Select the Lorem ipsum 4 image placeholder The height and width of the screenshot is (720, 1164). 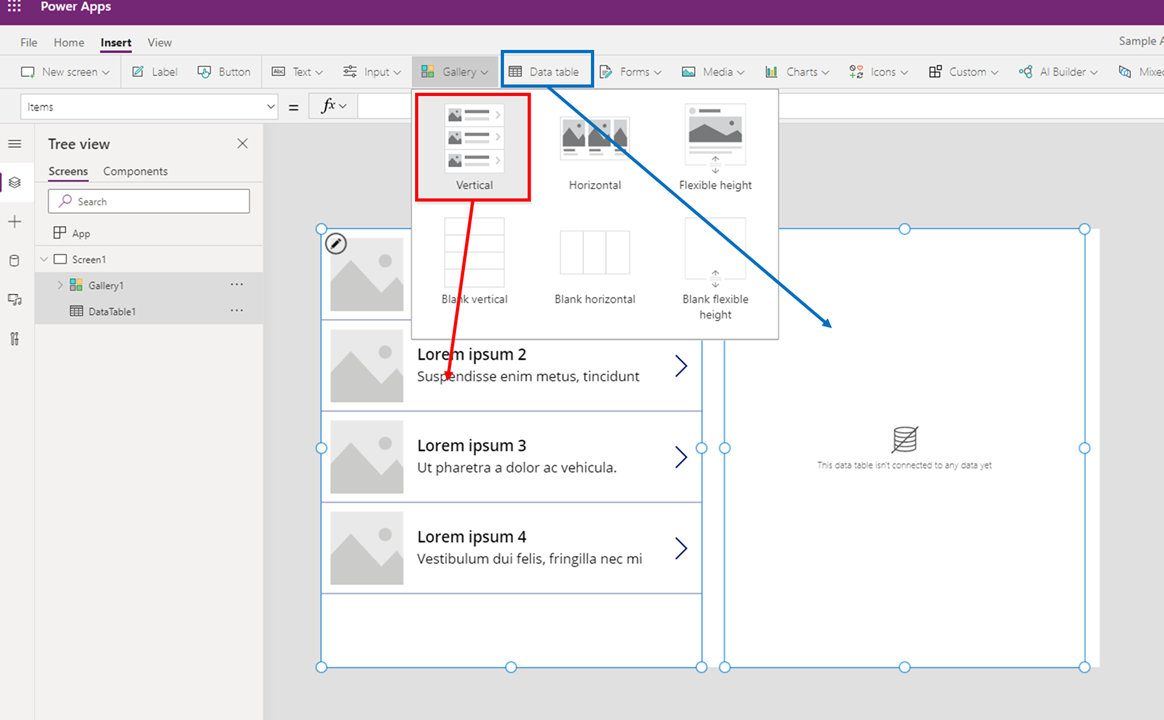[367, 549]
